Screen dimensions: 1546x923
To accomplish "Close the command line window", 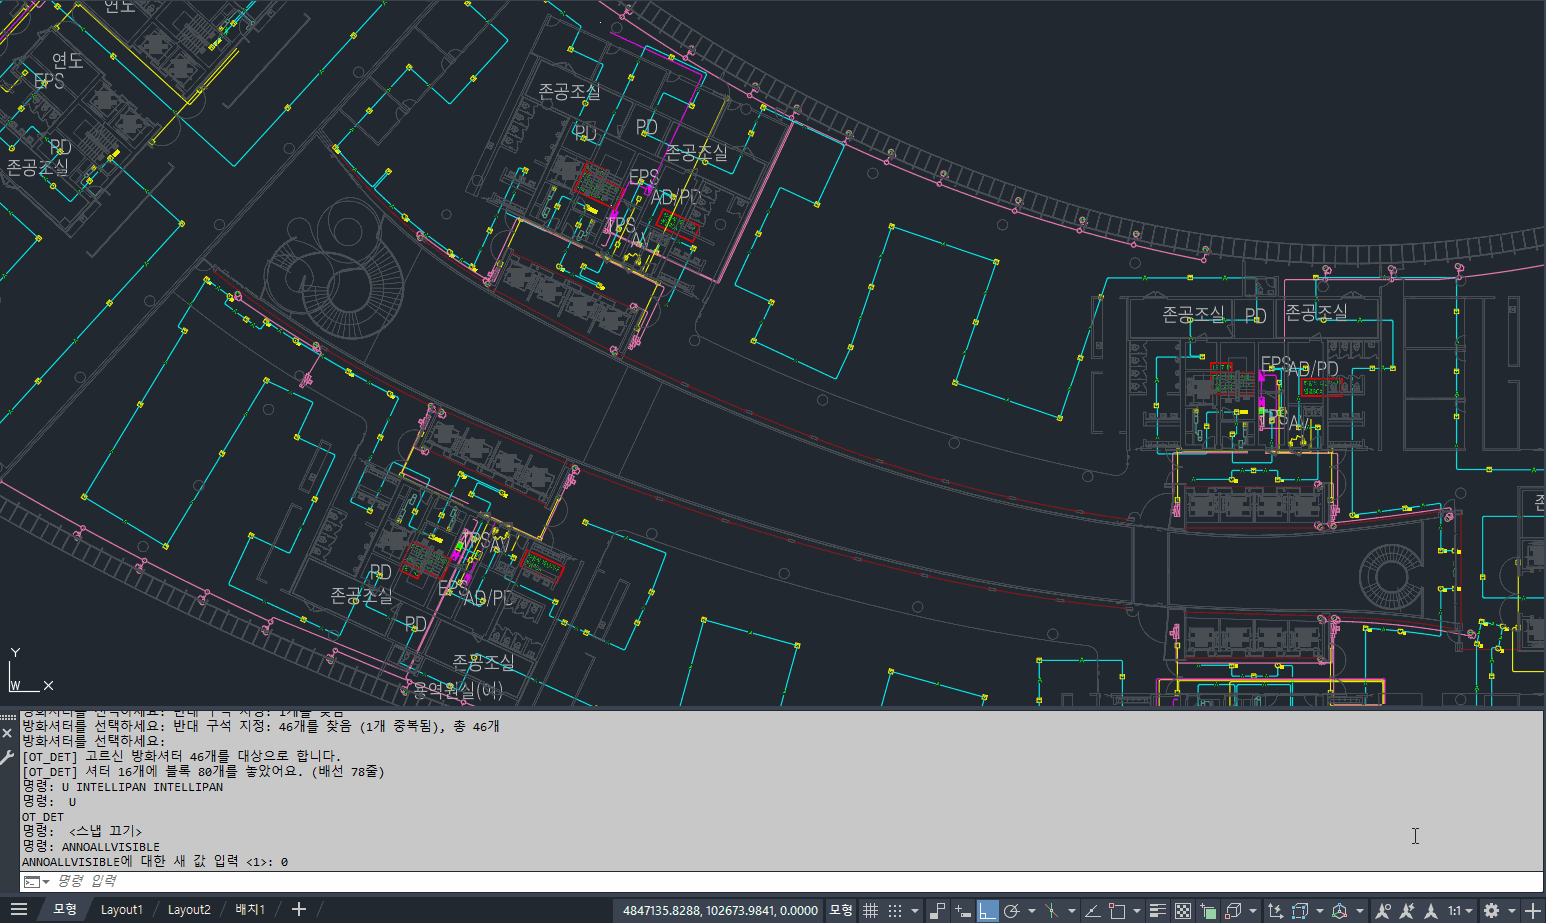I will point(7,733).
